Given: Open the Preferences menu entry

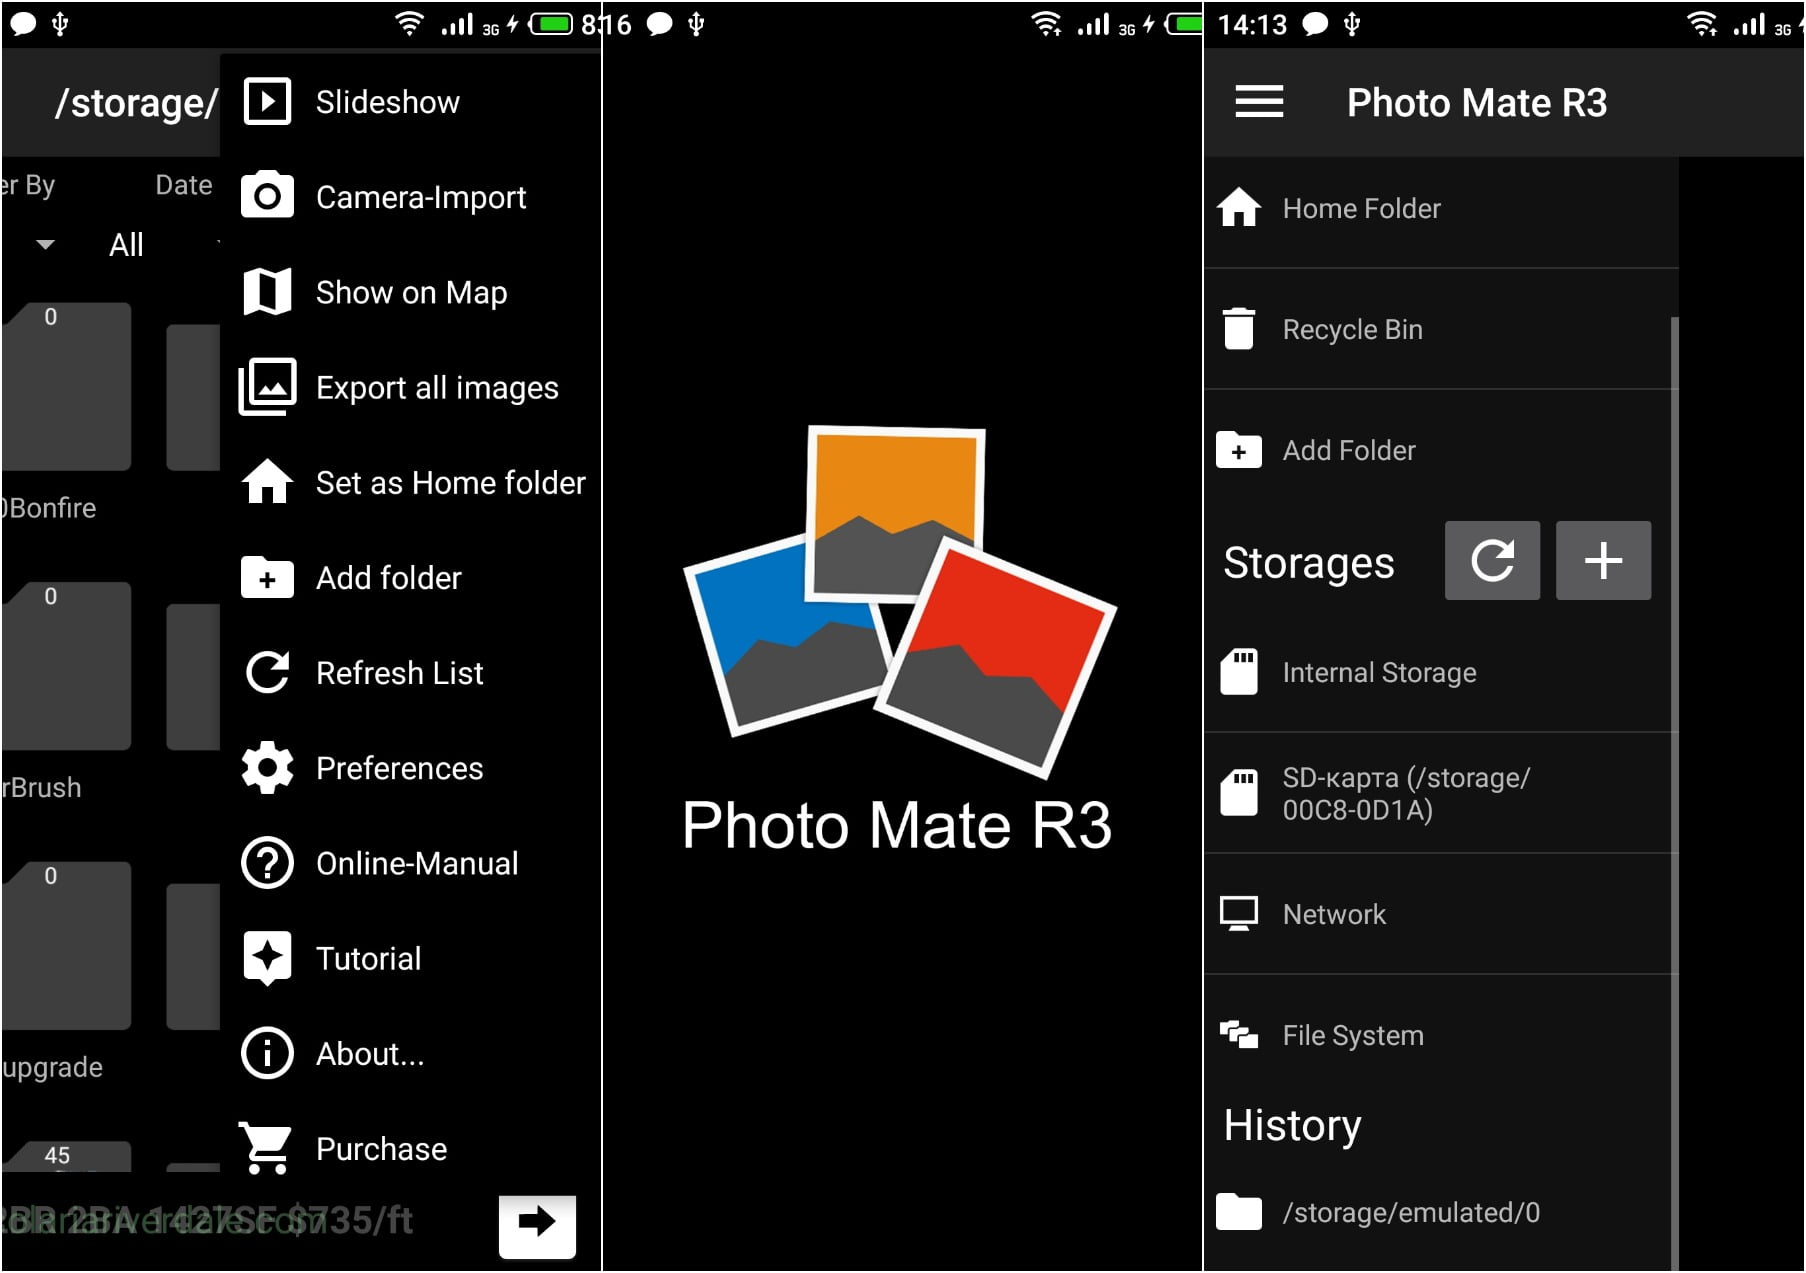Looking at the screenshot, I should (x=410, y=768).
